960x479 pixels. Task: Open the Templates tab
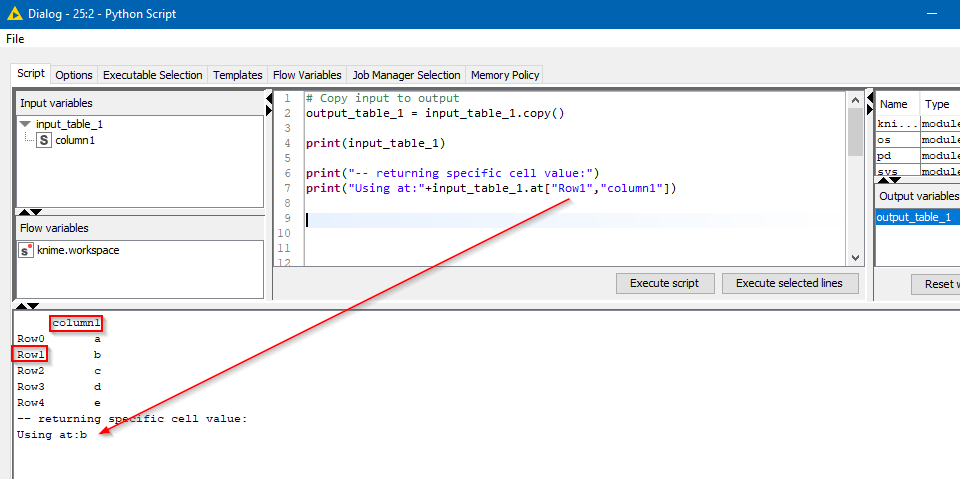pyautogui.click(x=238, y=75)
